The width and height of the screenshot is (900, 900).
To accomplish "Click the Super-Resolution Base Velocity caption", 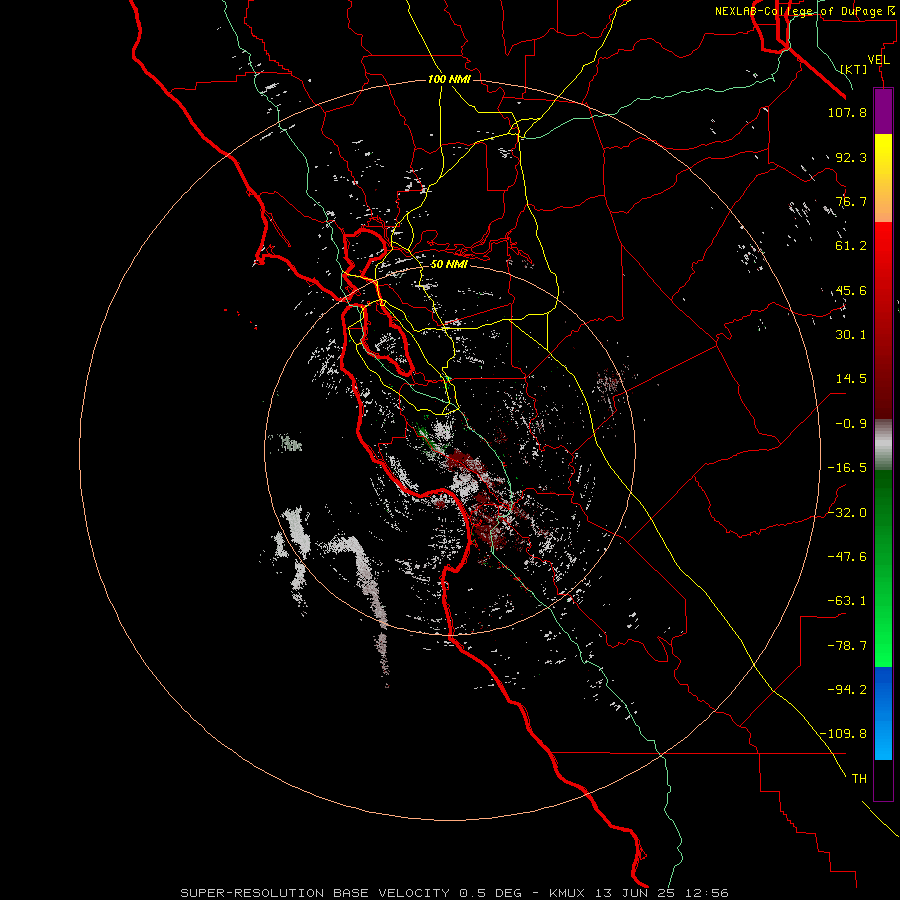I will pyautogui.click(x=454, y=893).
